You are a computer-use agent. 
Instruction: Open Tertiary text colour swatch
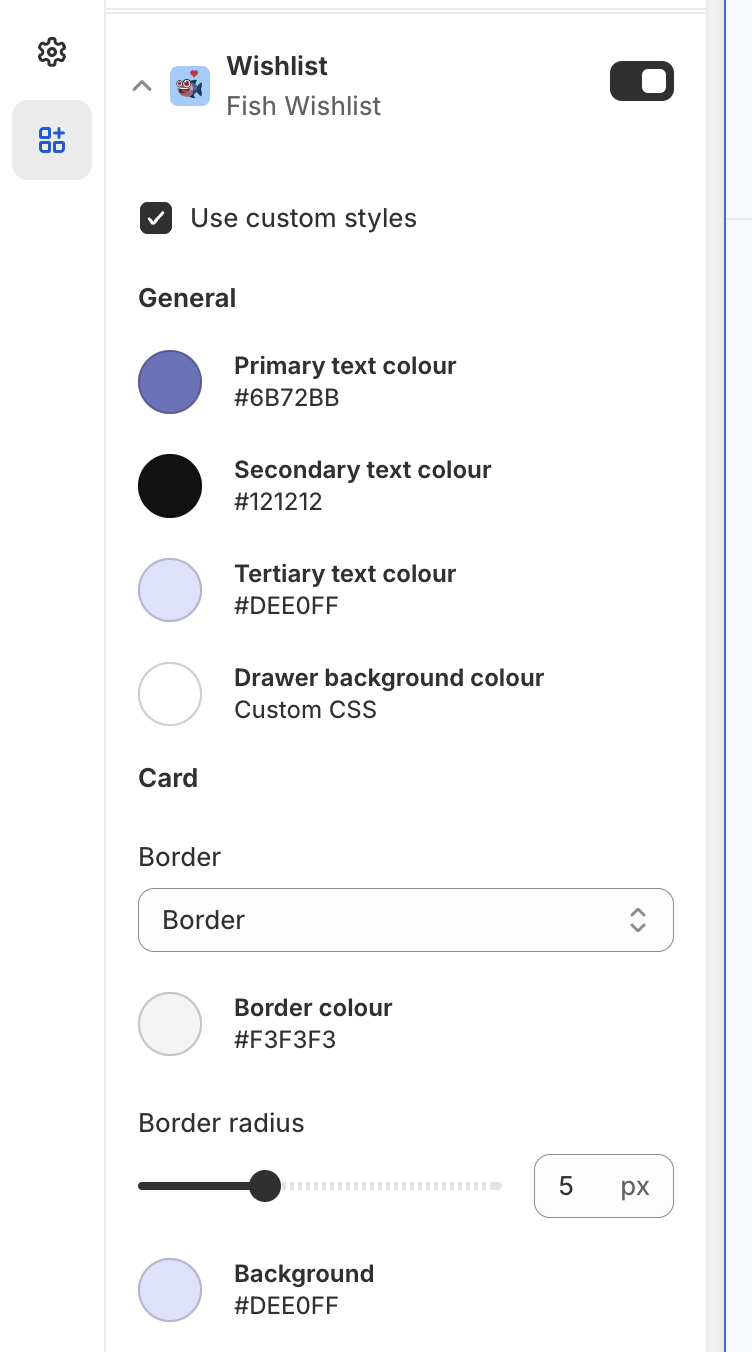pyautogui.click(x=170, y=590)
